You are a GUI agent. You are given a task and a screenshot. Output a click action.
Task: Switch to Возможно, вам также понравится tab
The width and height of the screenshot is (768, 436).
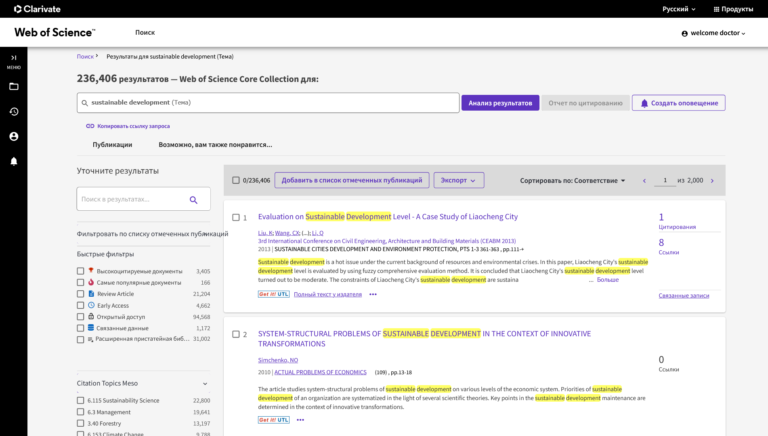(215, 145)
